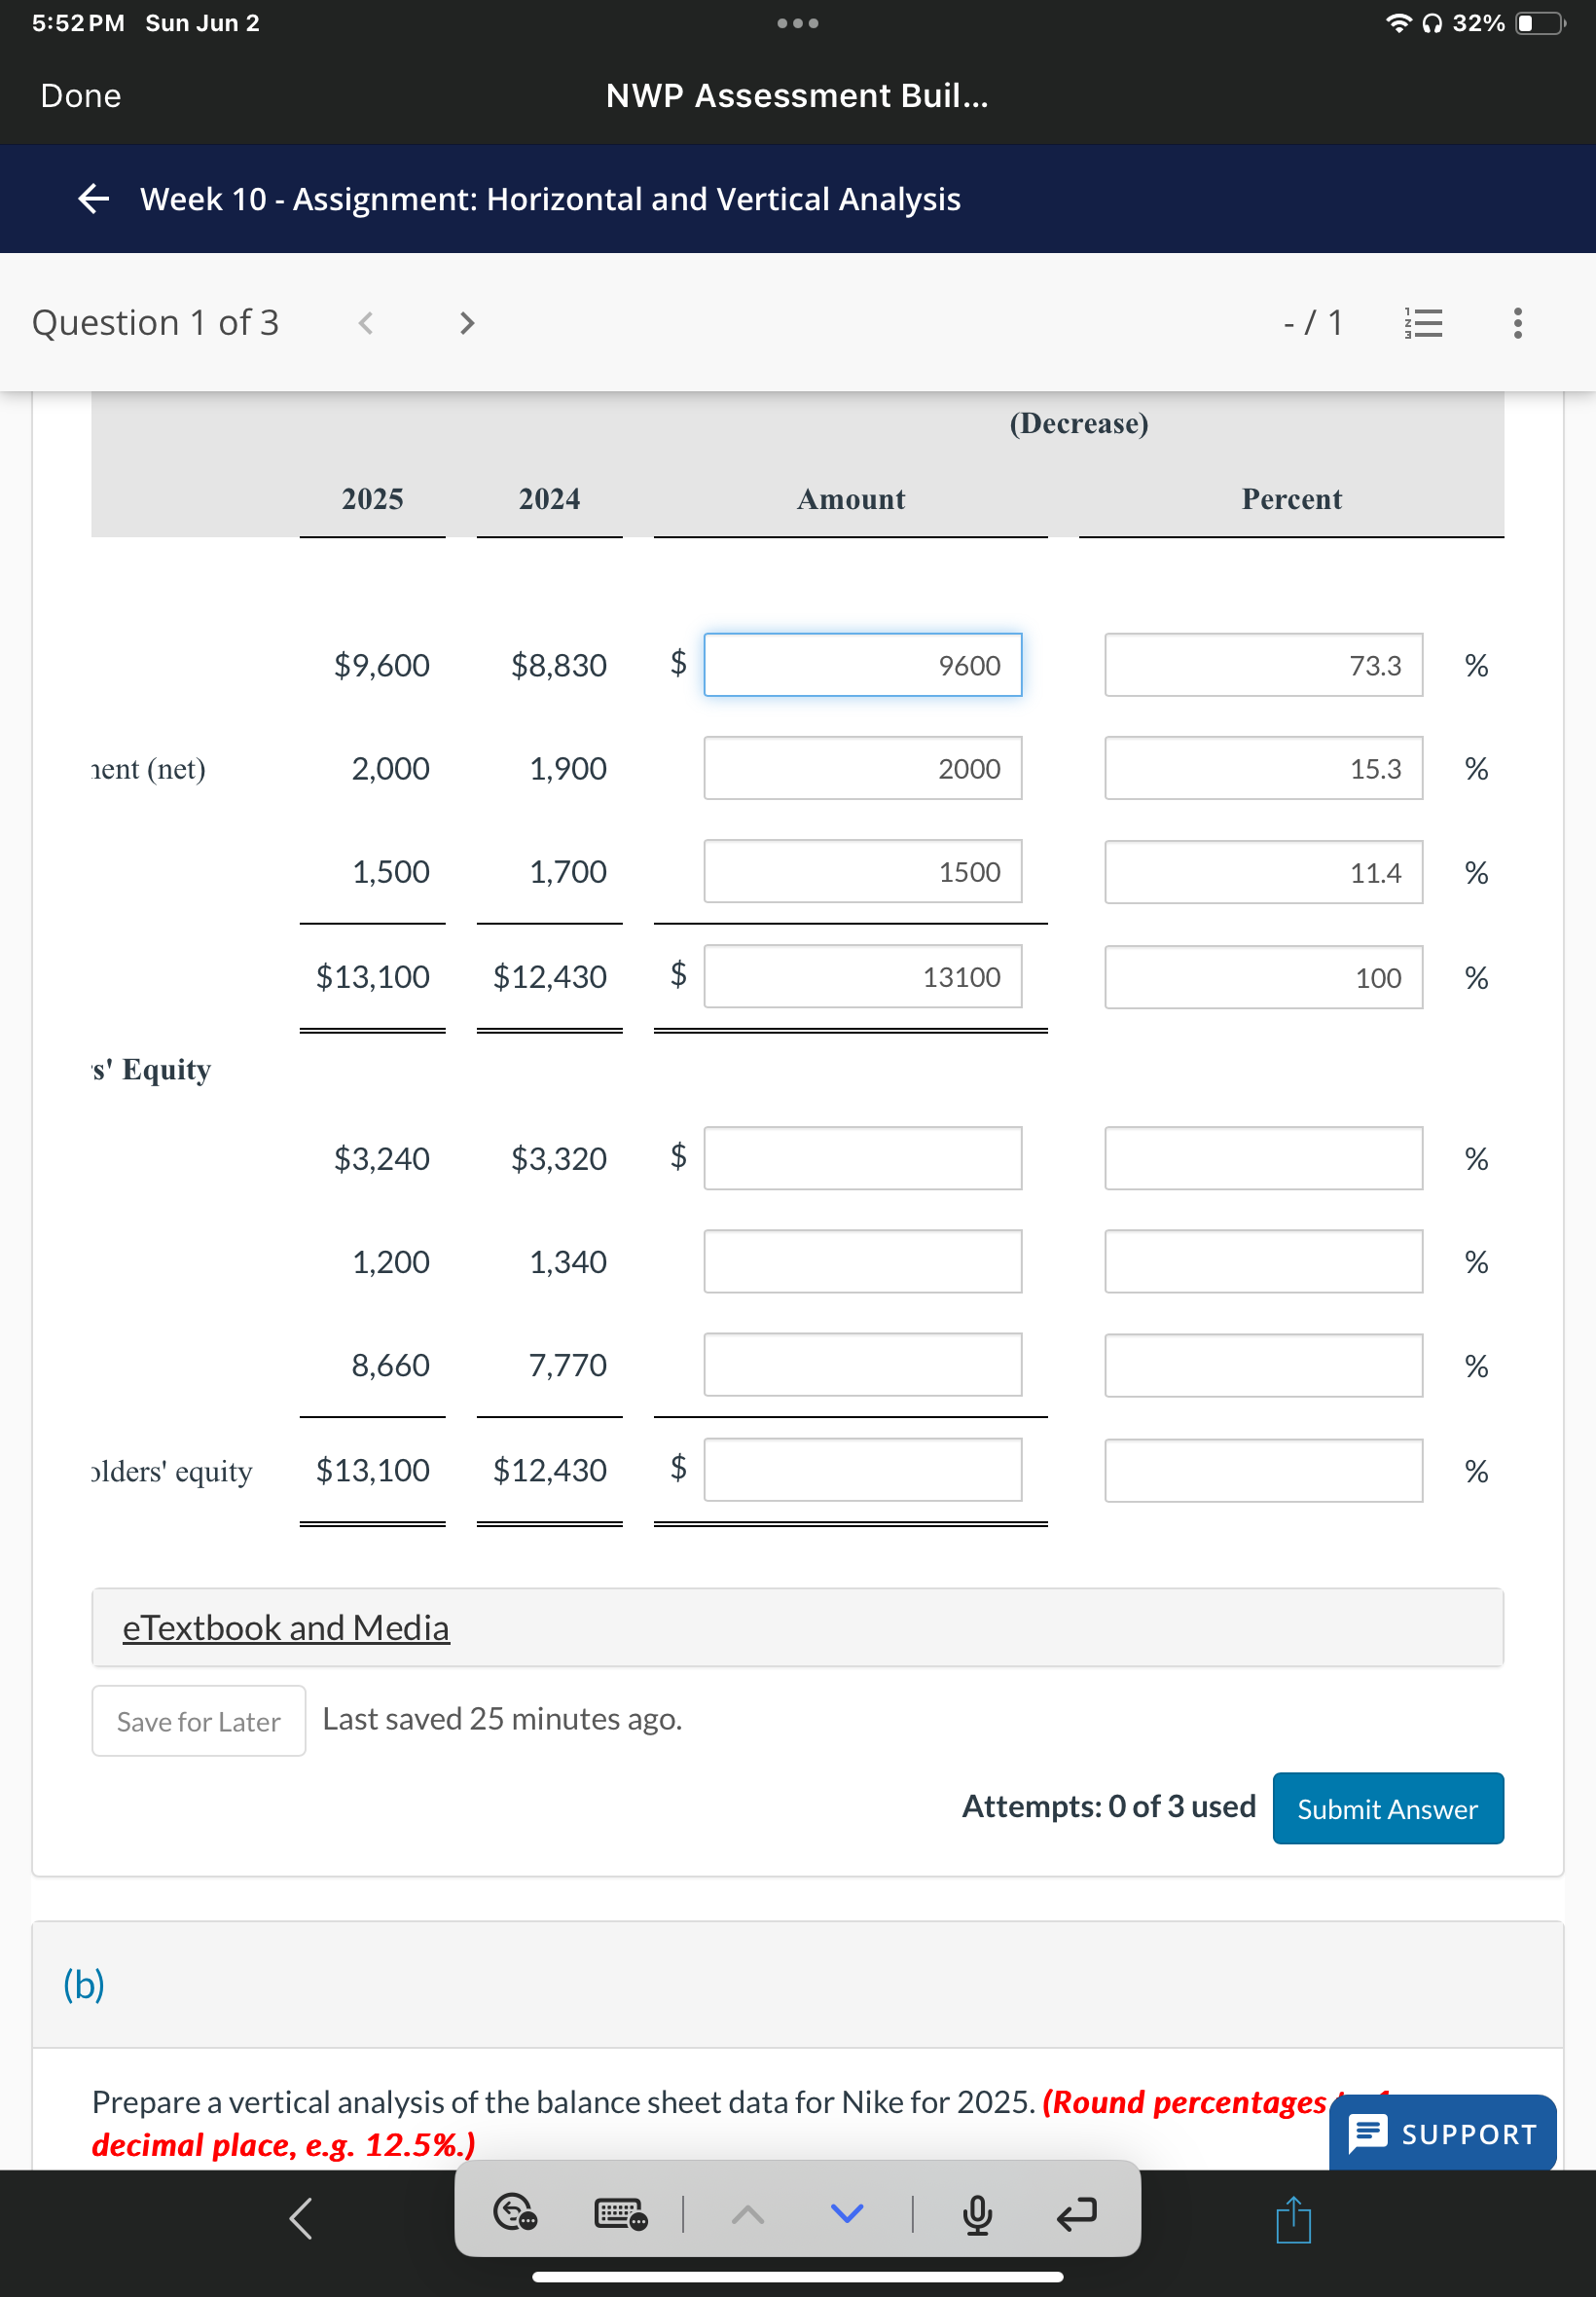Edit the percent field containing 11.4
The image size is (1596, 2297).
click(x=1263, y=872)
